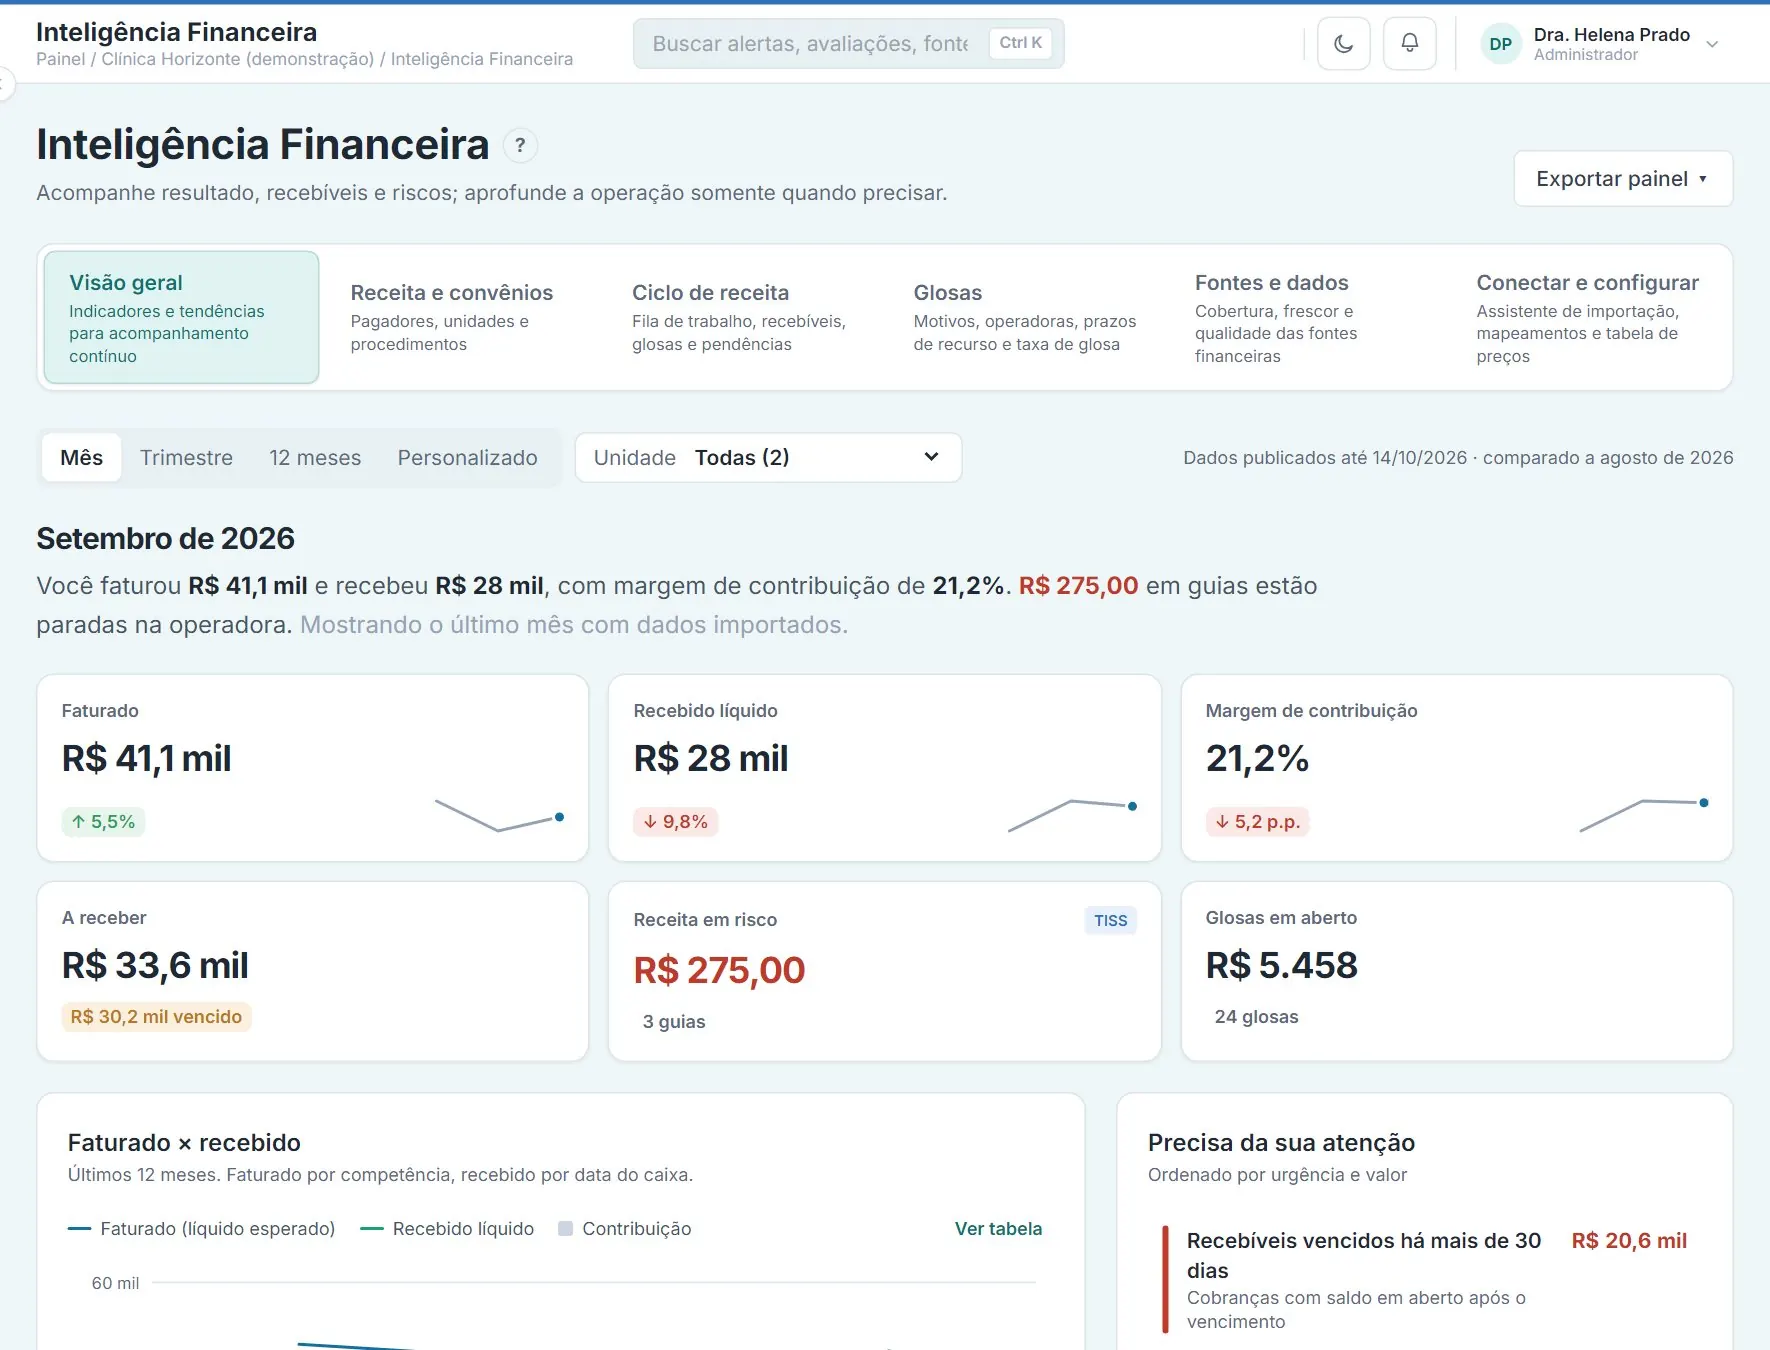Click the Glosas em aberto R$ 5.458 value
Image resolution: width=1770 pixels, height=1350 pixels.
[1281, 965]
